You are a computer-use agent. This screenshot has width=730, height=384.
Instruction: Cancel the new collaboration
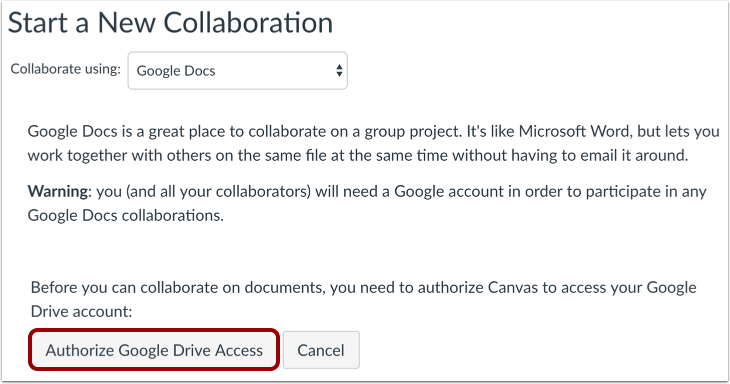[x=321, y=350]
